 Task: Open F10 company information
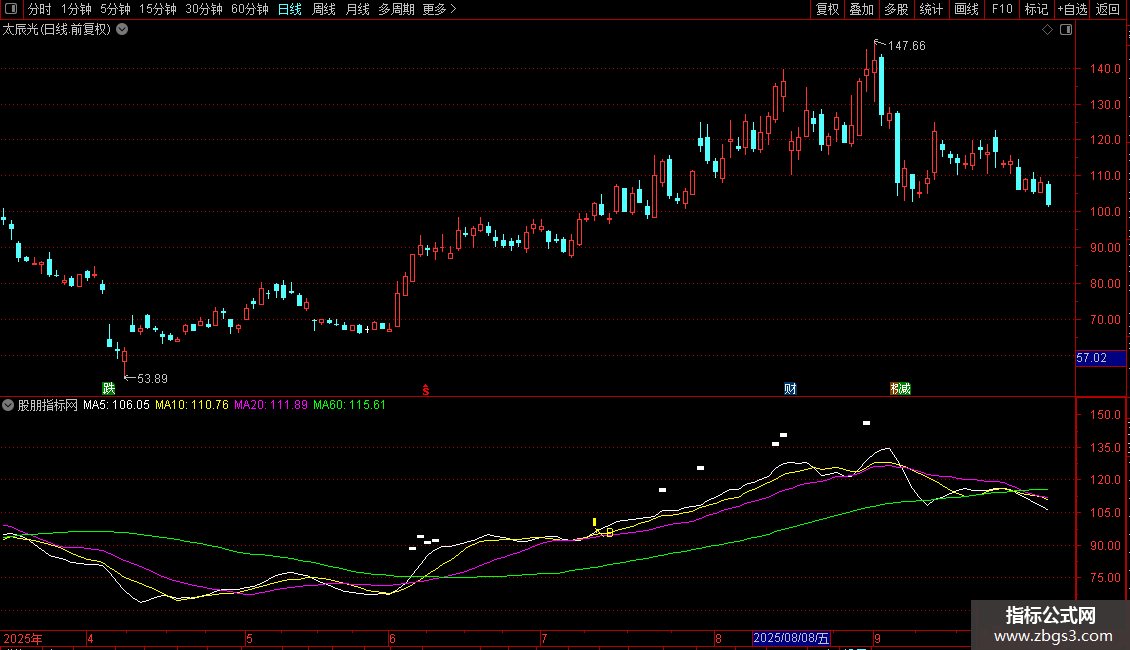(x=1002, y=9)
